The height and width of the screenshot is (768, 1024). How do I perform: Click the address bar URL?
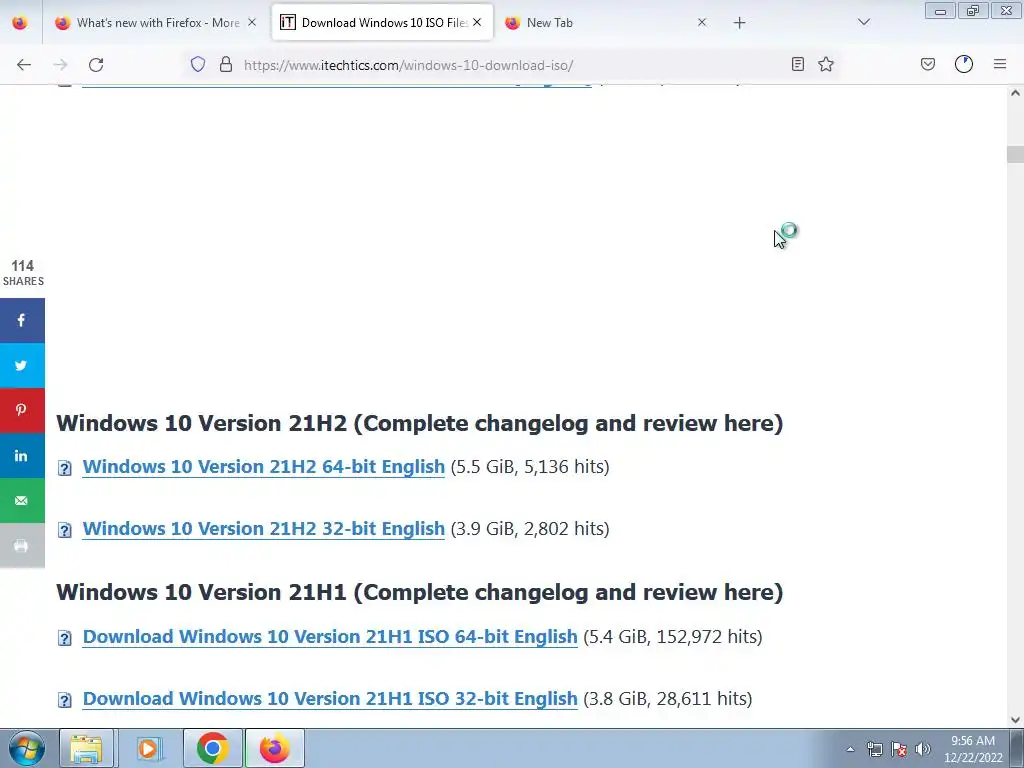tap(409, 65)
